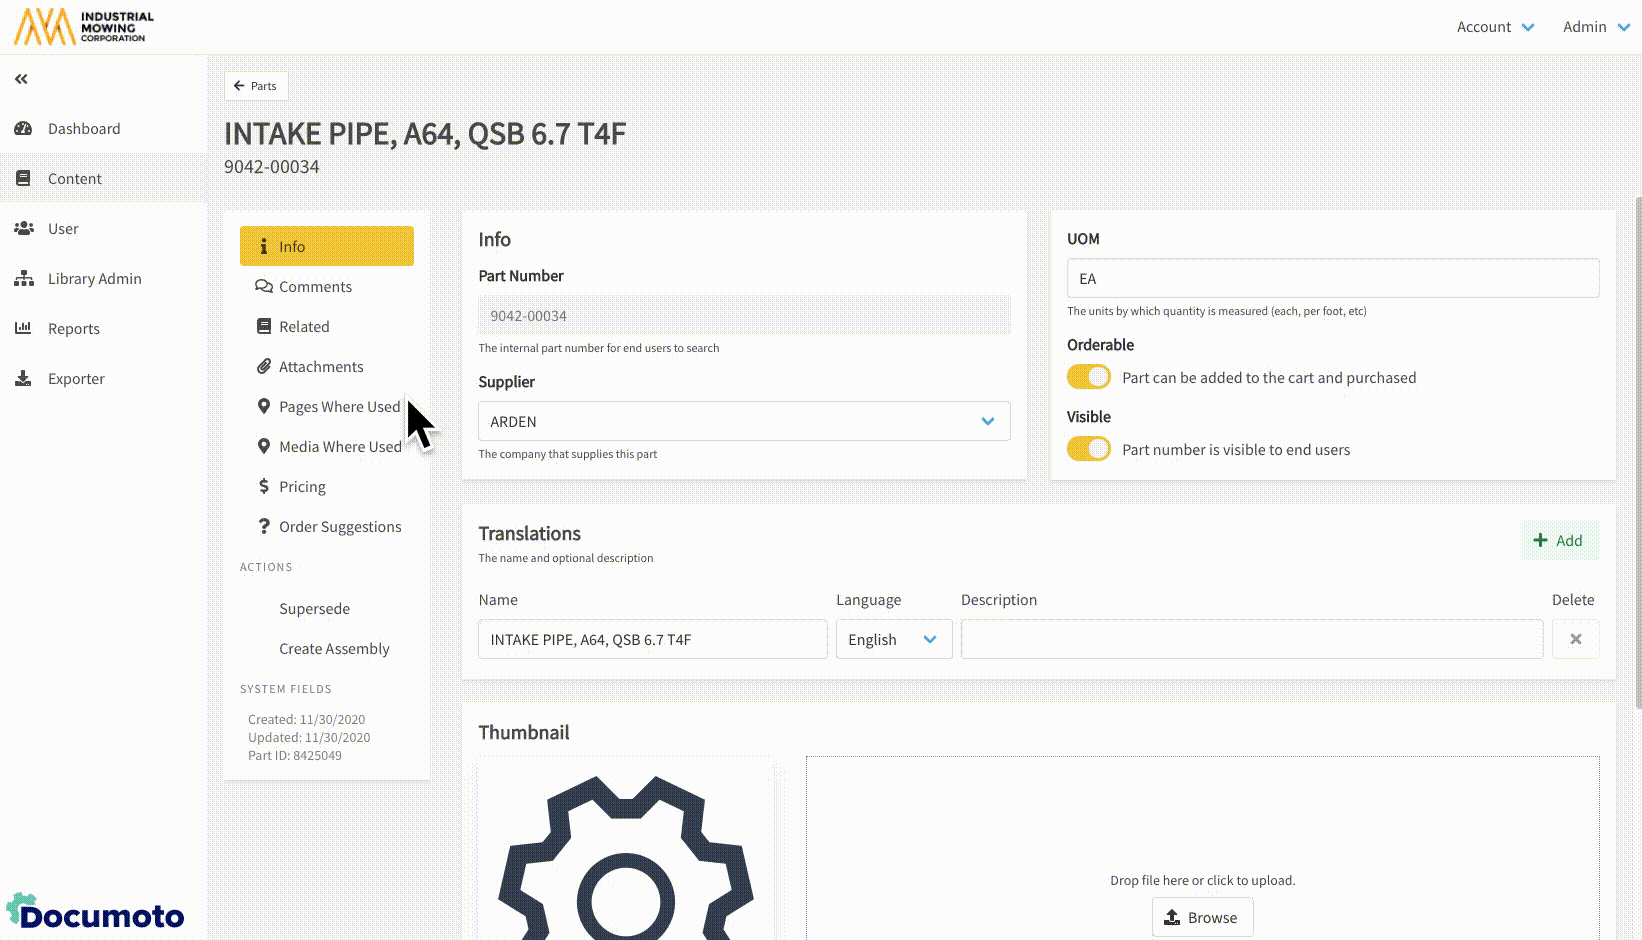Click the Attachments paperclip icon
Viewport: 1642px width, 940px height.
(264, 367)
